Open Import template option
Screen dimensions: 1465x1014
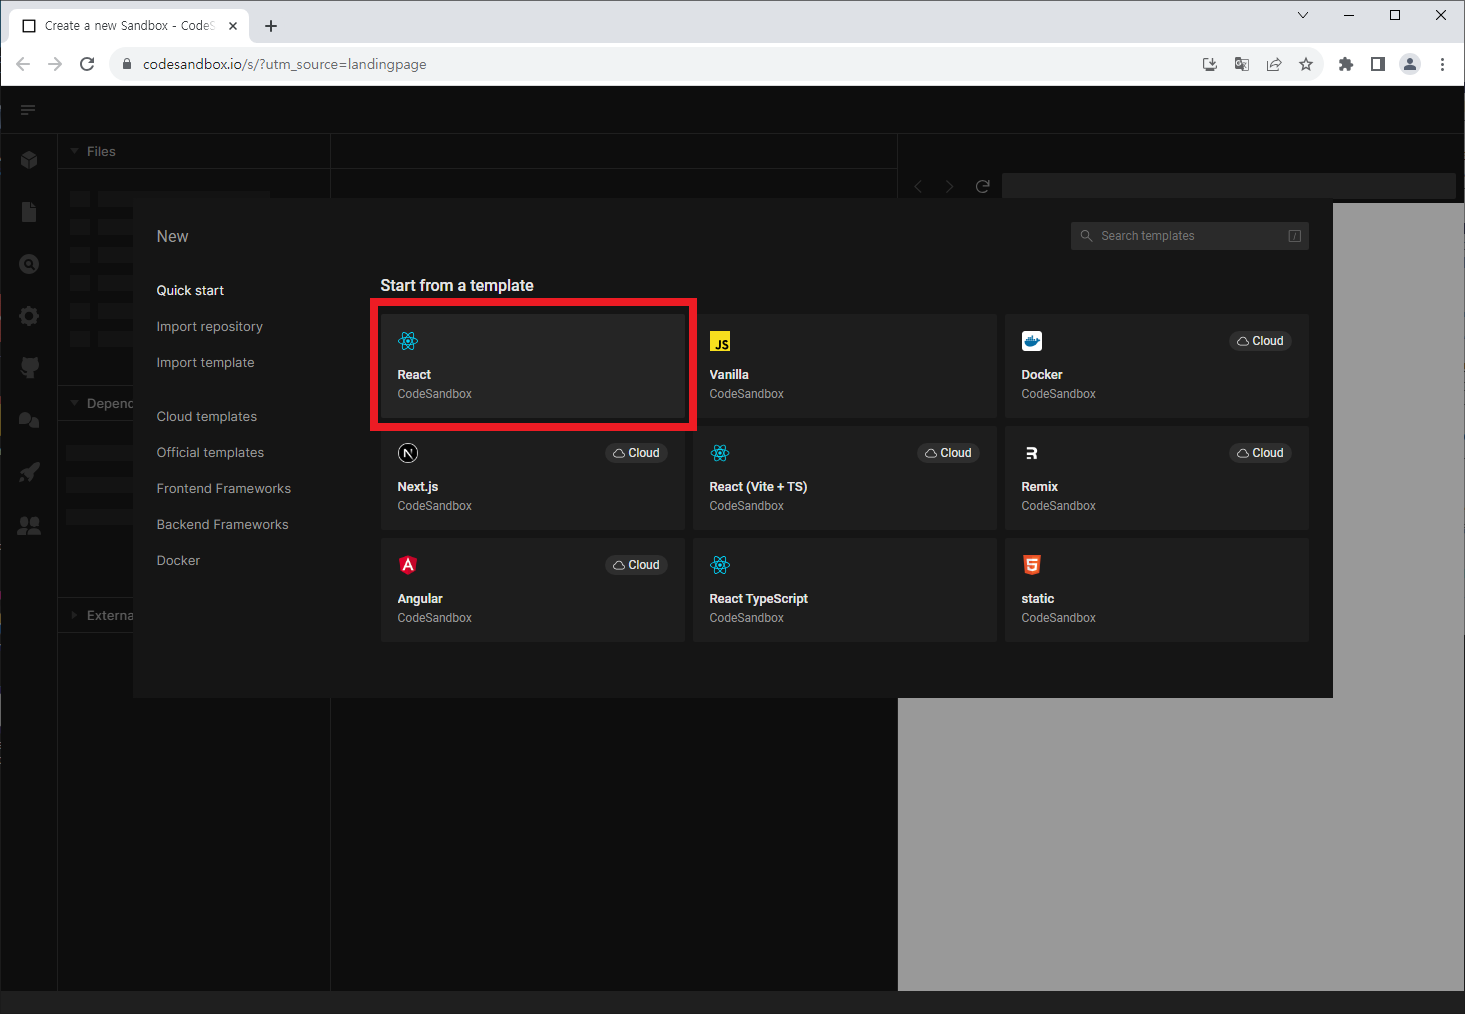(x=205, y=362)
